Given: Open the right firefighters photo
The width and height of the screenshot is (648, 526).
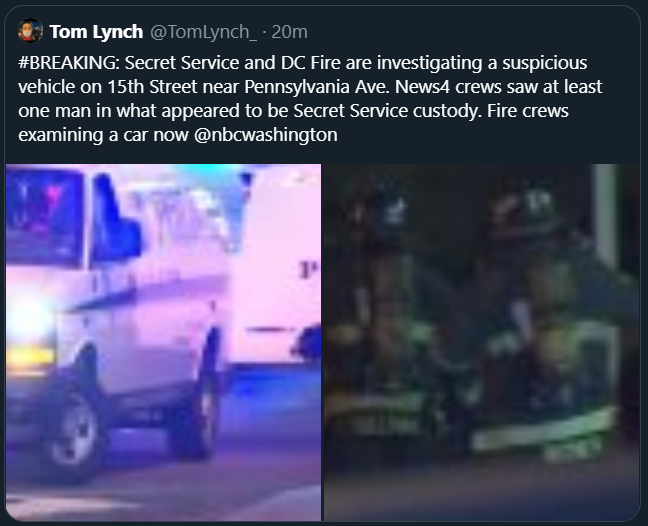Looking at the screenshot, I should 481,343.
